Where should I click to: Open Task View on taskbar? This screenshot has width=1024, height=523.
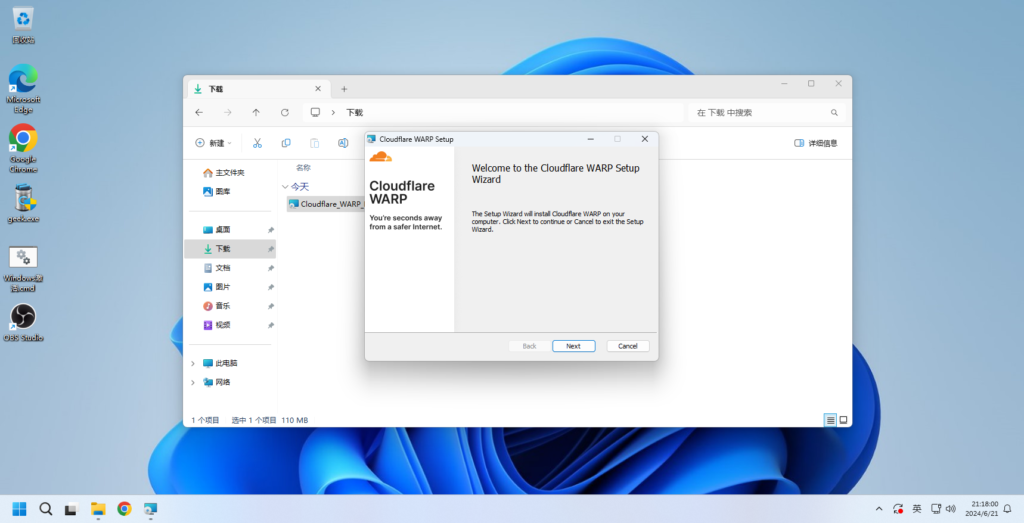tap(71, 509)
